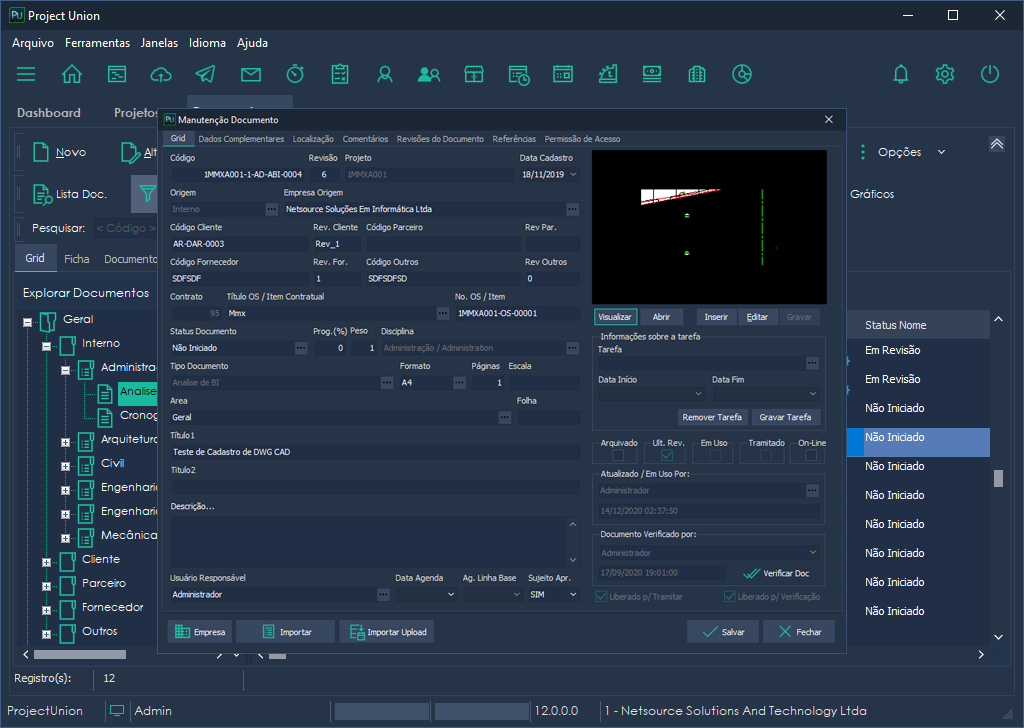Click the power logout icon

click(990, 74)
